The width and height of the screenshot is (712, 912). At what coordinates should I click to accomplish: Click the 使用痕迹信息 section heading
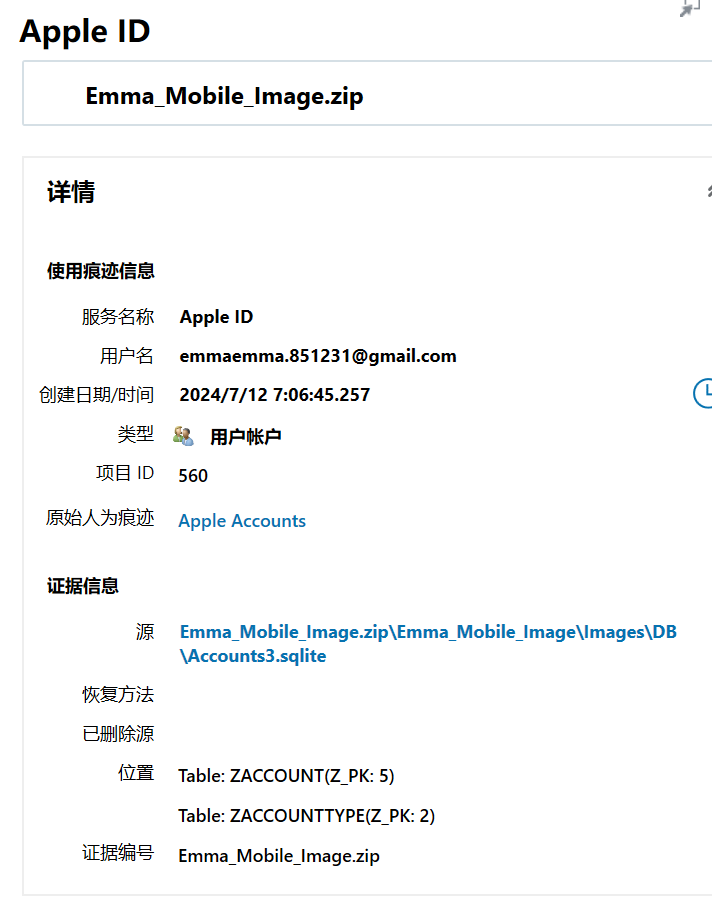click(x=101, y=270)
